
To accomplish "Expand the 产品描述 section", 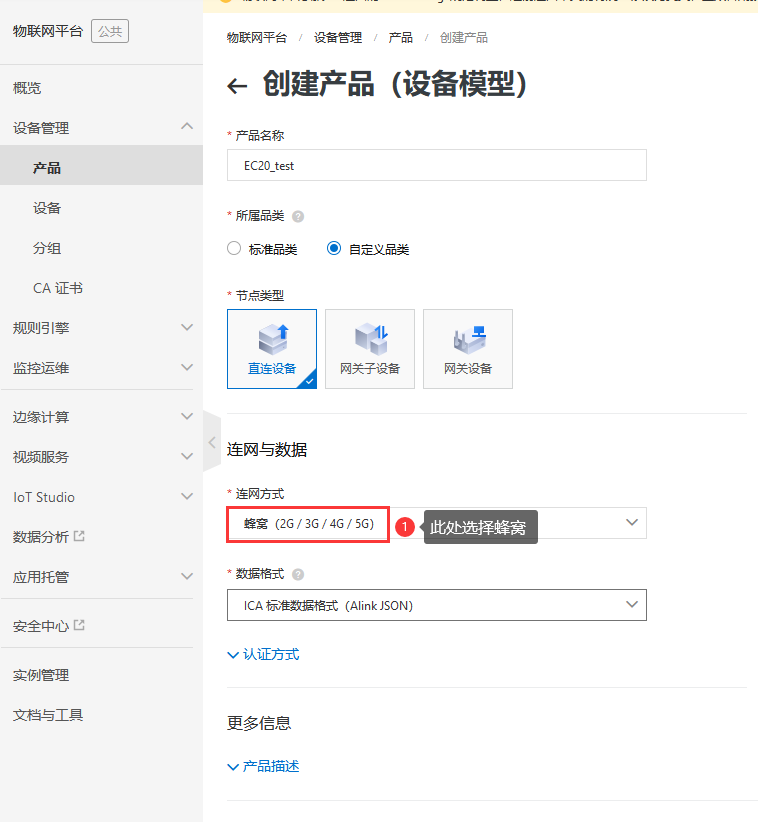I will click(x=263, y=766).
